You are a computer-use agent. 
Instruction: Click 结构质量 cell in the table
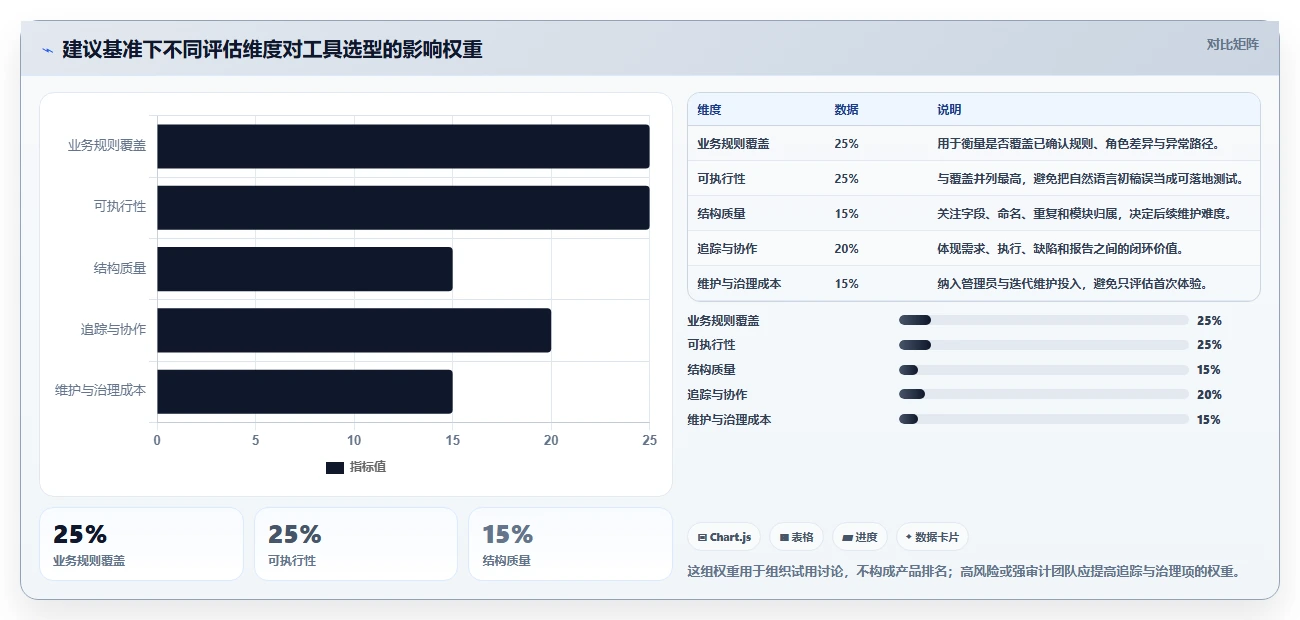[x=721, y=214]
